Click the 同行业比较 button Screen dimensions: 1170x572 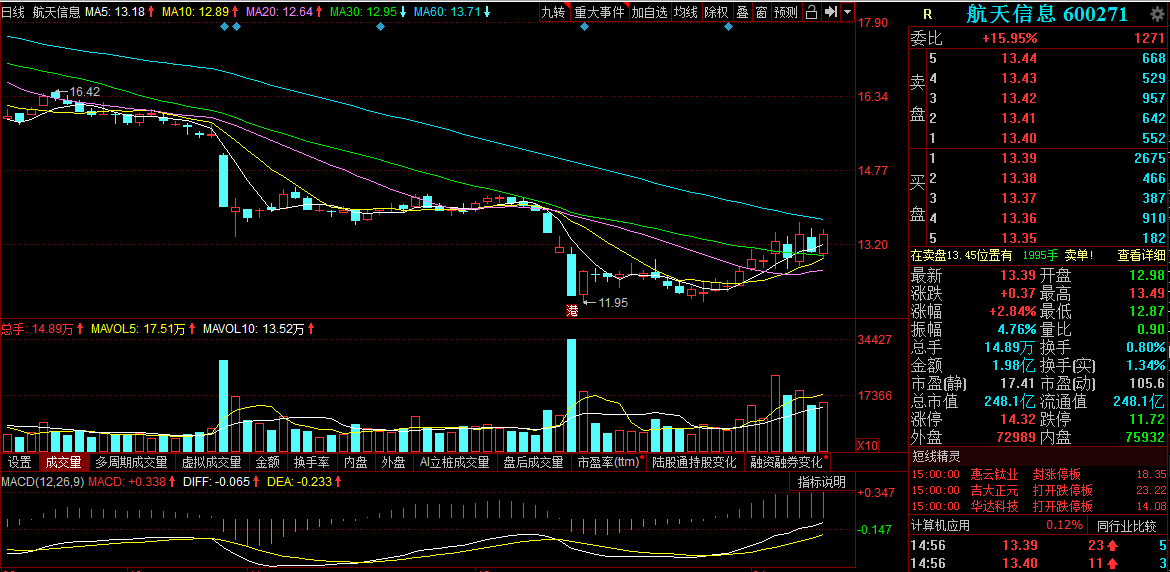[x=1126, y=525]
